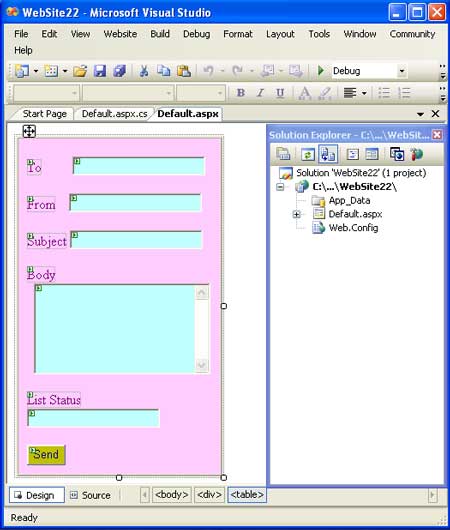Click the Foreground Color 'A' icon
The image size is (450, 530).
point(305,93)
